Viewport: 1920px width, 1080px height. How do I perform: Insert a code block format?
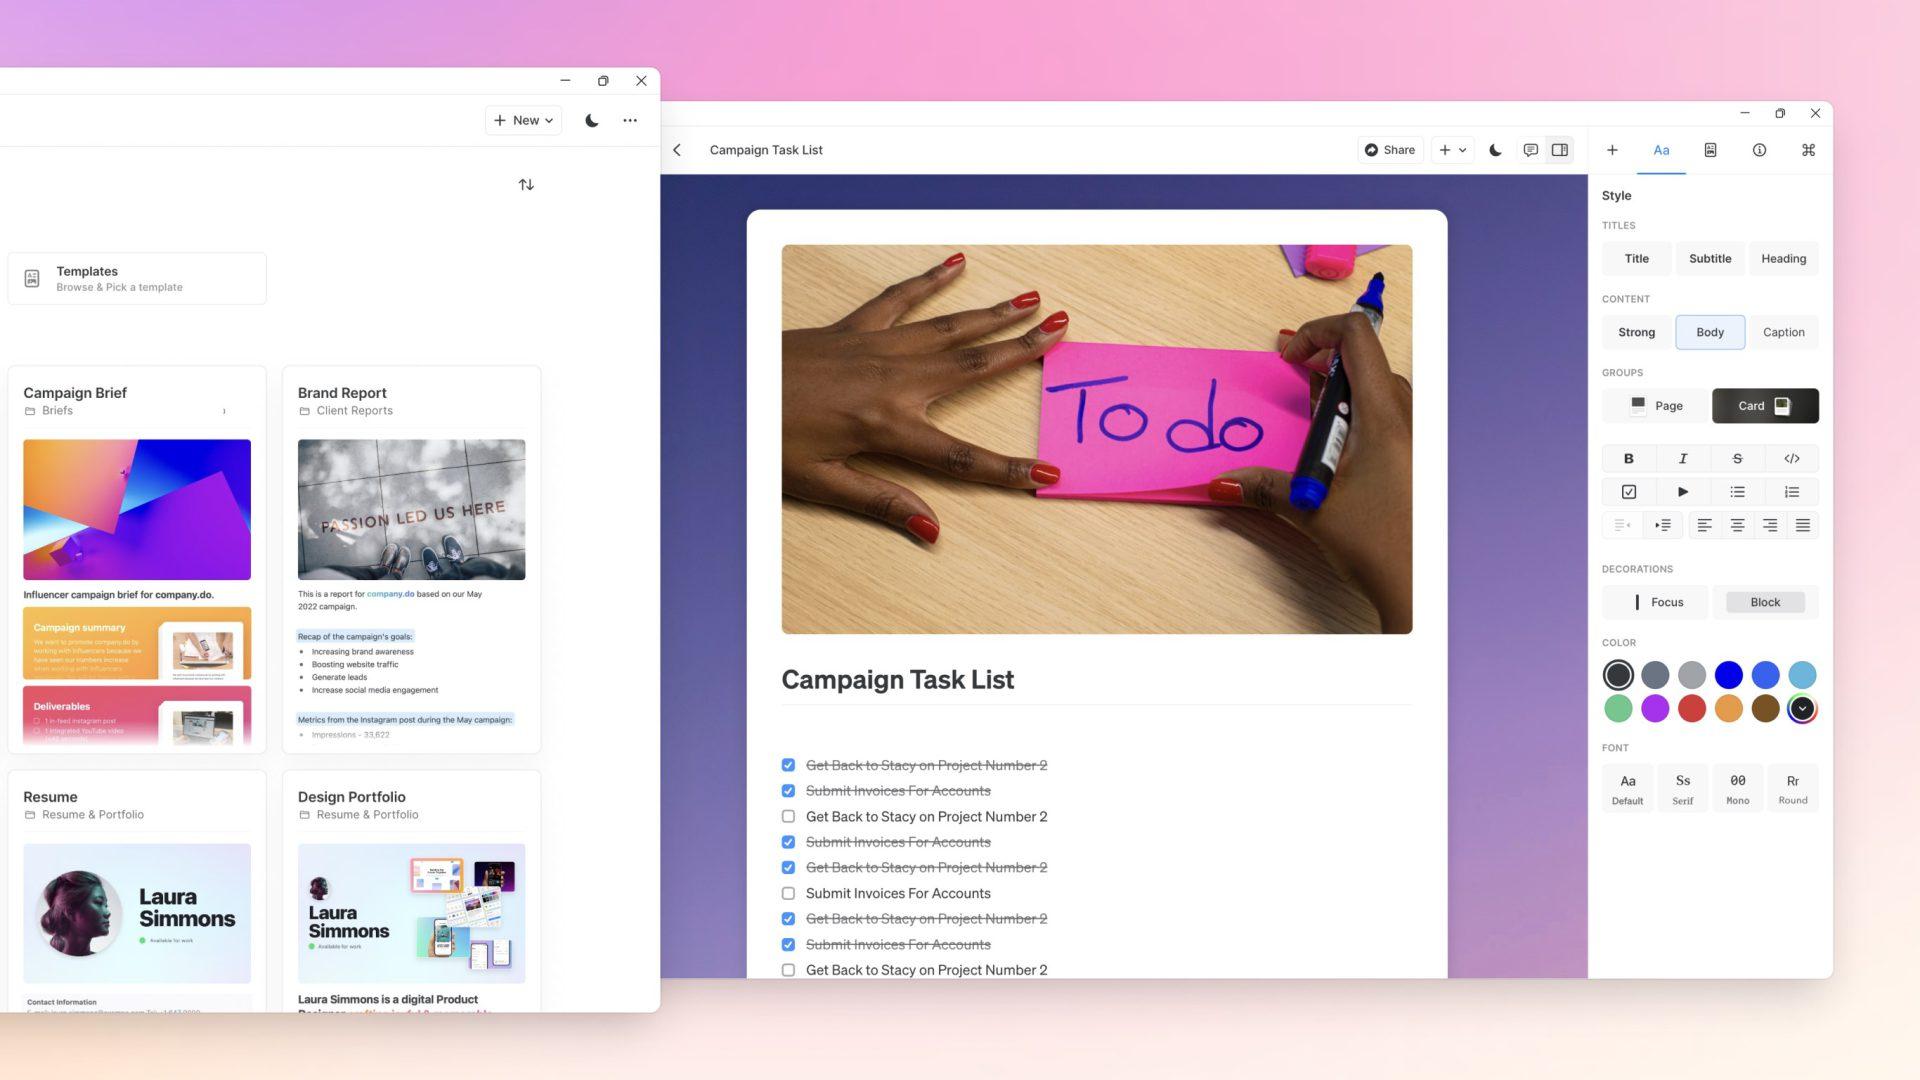coord(1791,459)
